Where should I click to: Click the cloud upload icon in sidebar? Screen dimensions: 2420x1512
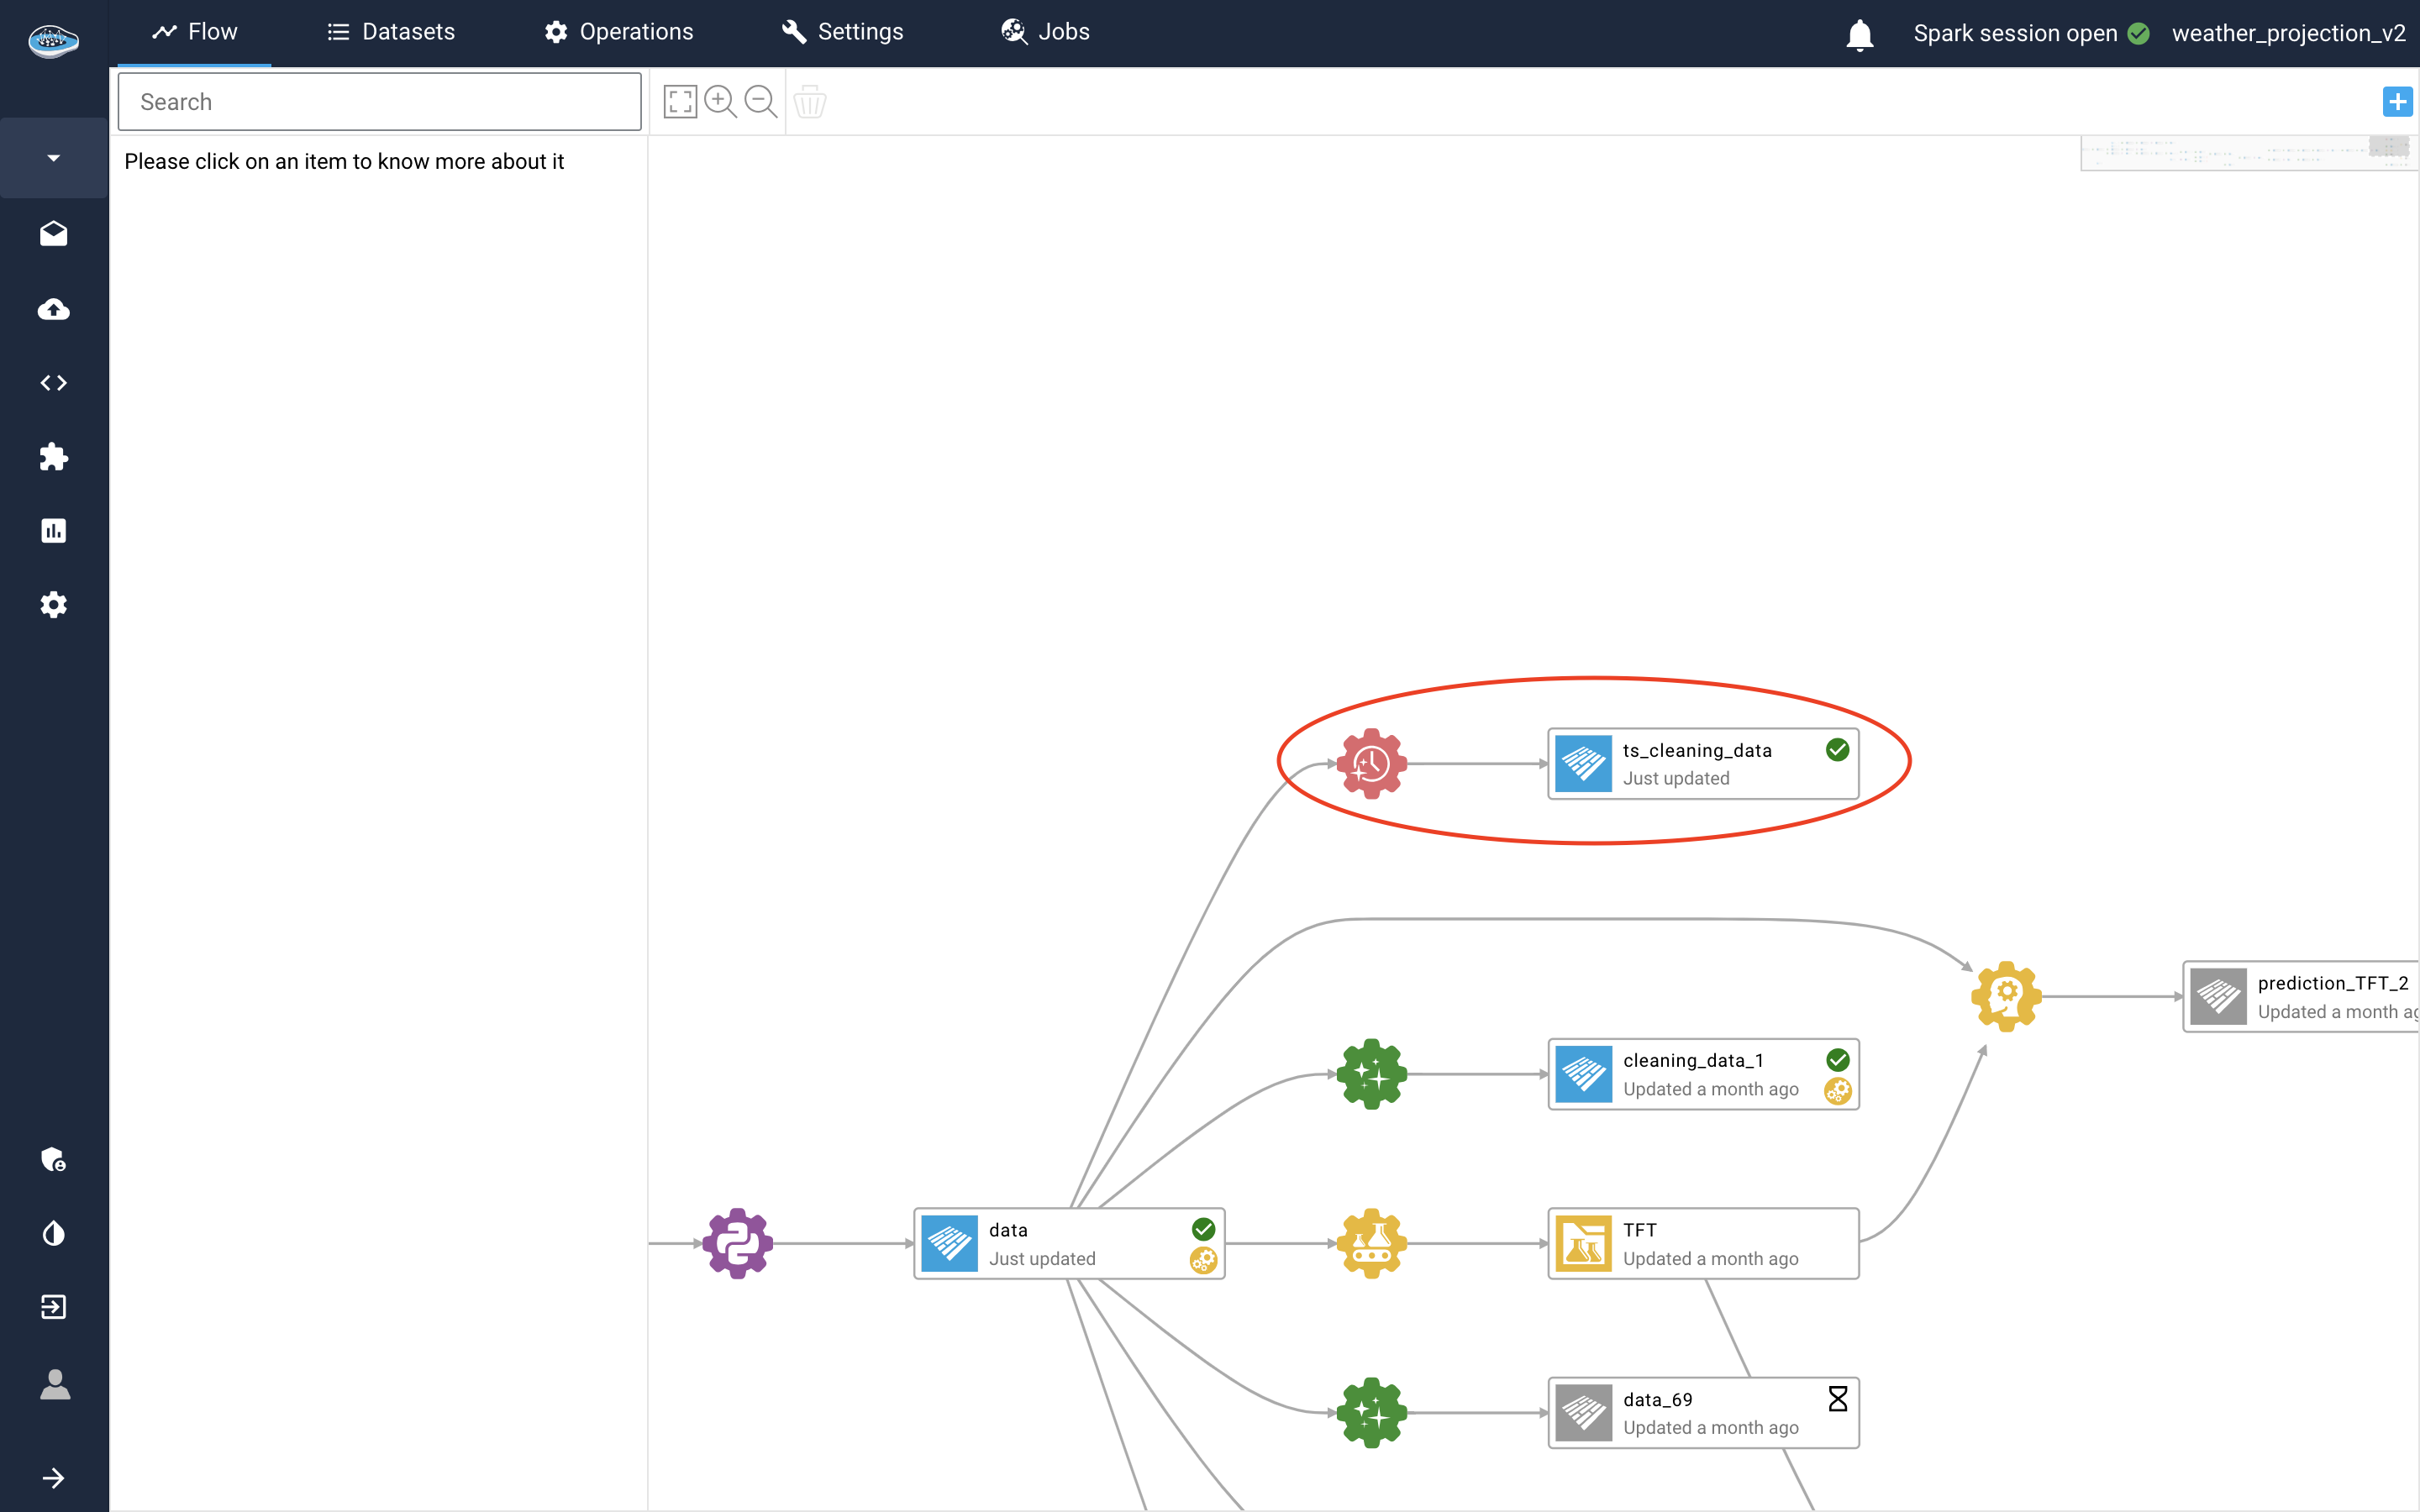pyautogui.click(x=54, y=309)
